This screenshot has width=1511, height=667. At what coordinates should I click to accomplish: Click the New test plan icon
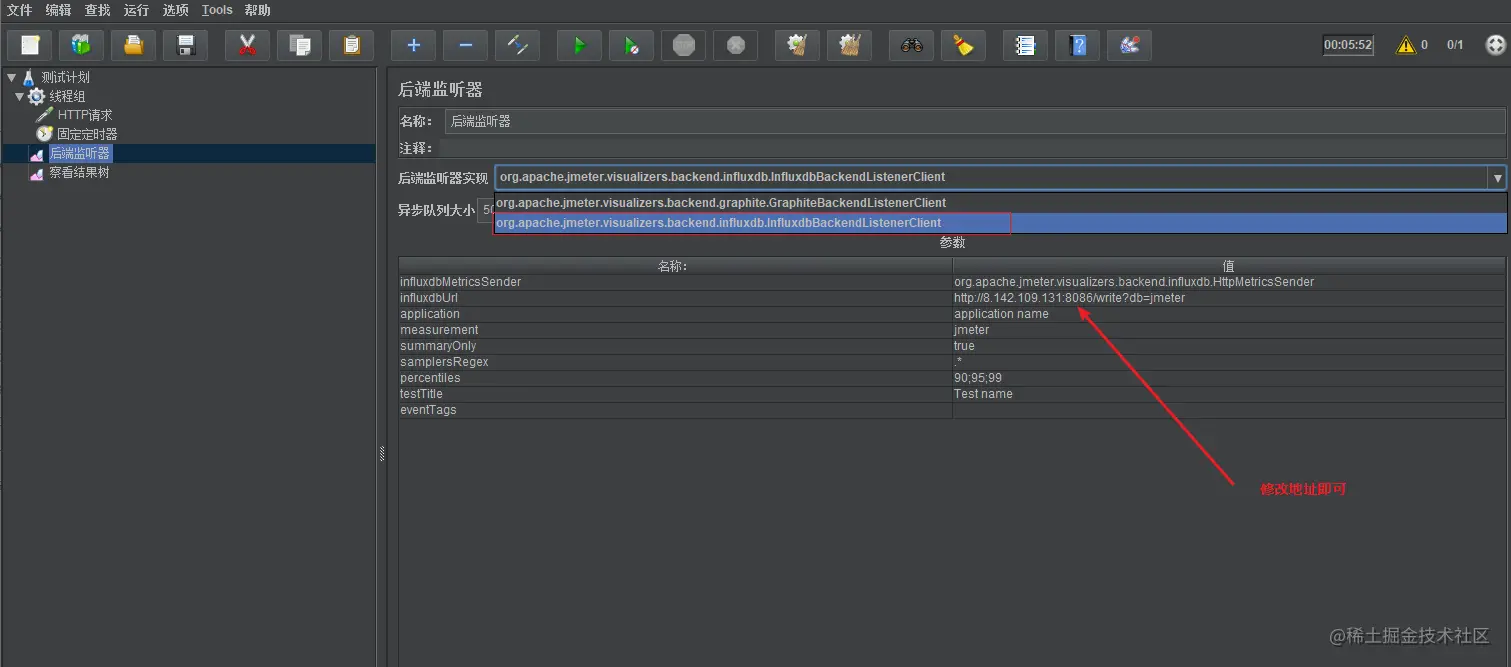tap(30, 45)
